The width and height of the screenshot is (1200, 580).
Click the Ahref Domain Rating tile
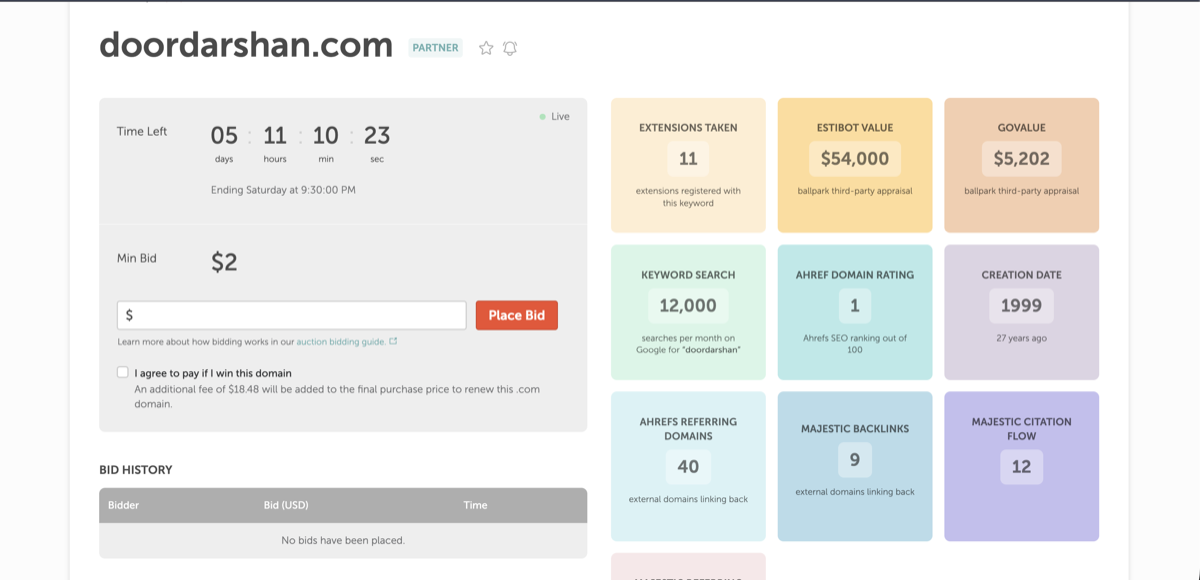[854, 312]
